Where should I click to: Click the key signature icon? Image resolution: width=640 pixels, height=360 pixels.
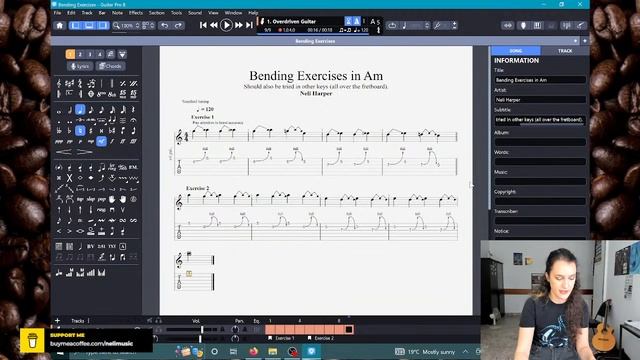pyautogui.click(x=70, y=83)
